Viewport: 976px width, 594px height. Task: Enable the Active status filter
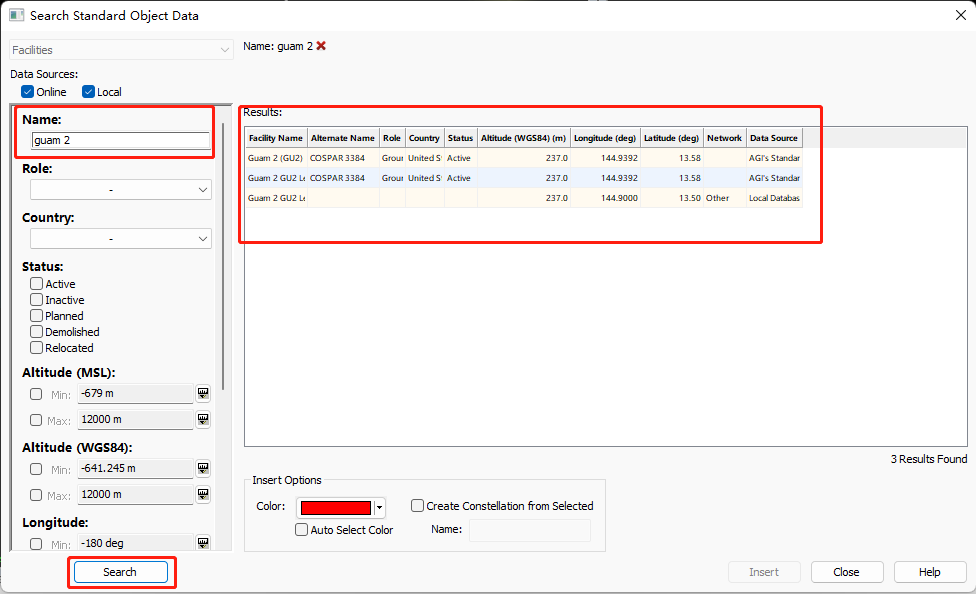click(x=37, y=284)
